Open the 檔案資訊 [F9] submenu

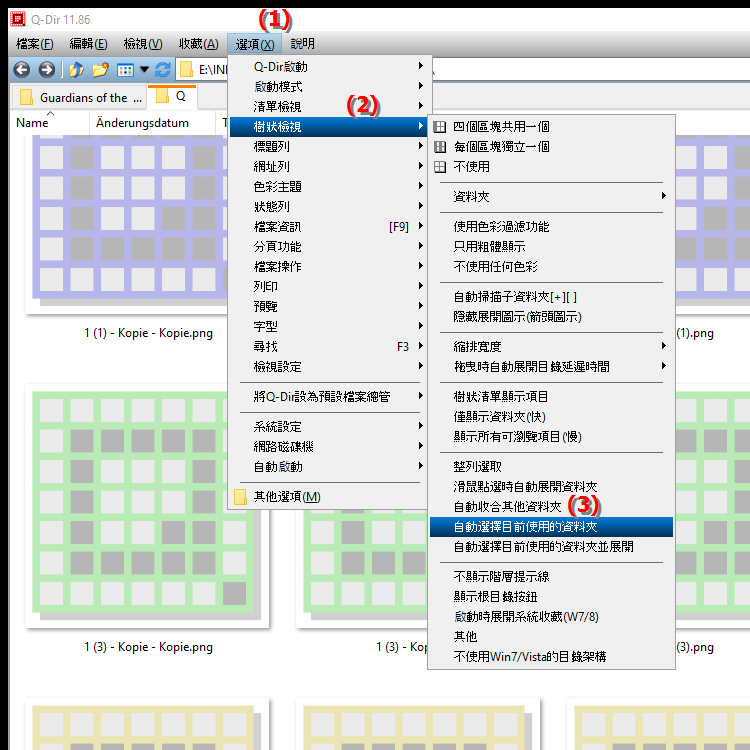pos(329,227)
